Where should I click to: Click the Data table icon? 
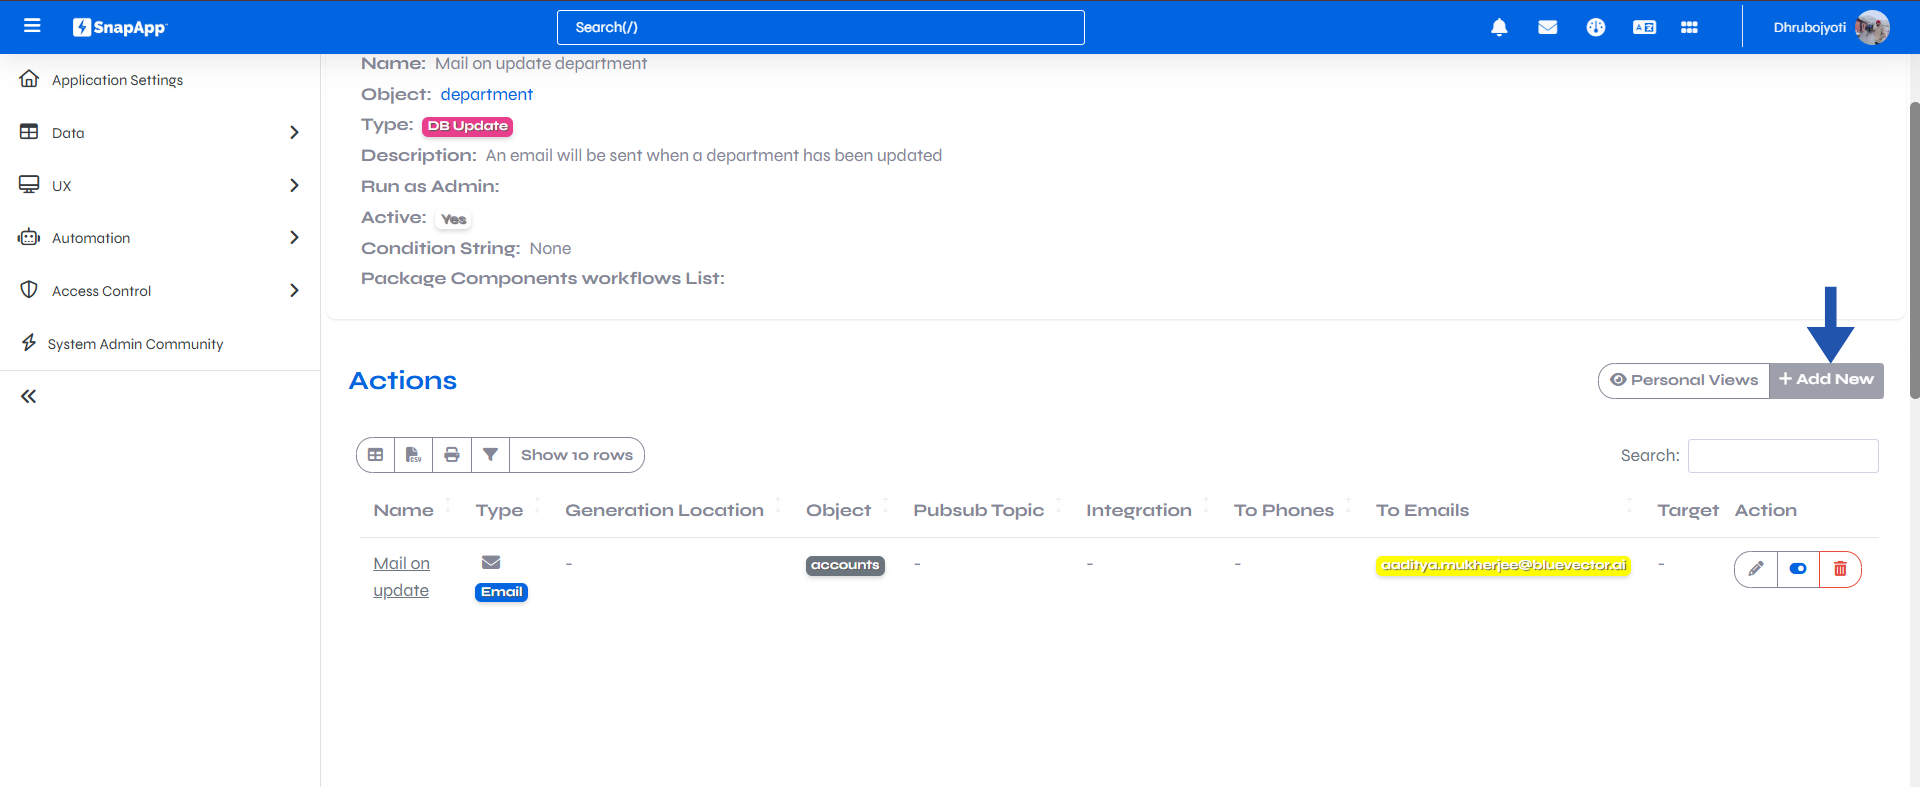(x=29, y=132)
